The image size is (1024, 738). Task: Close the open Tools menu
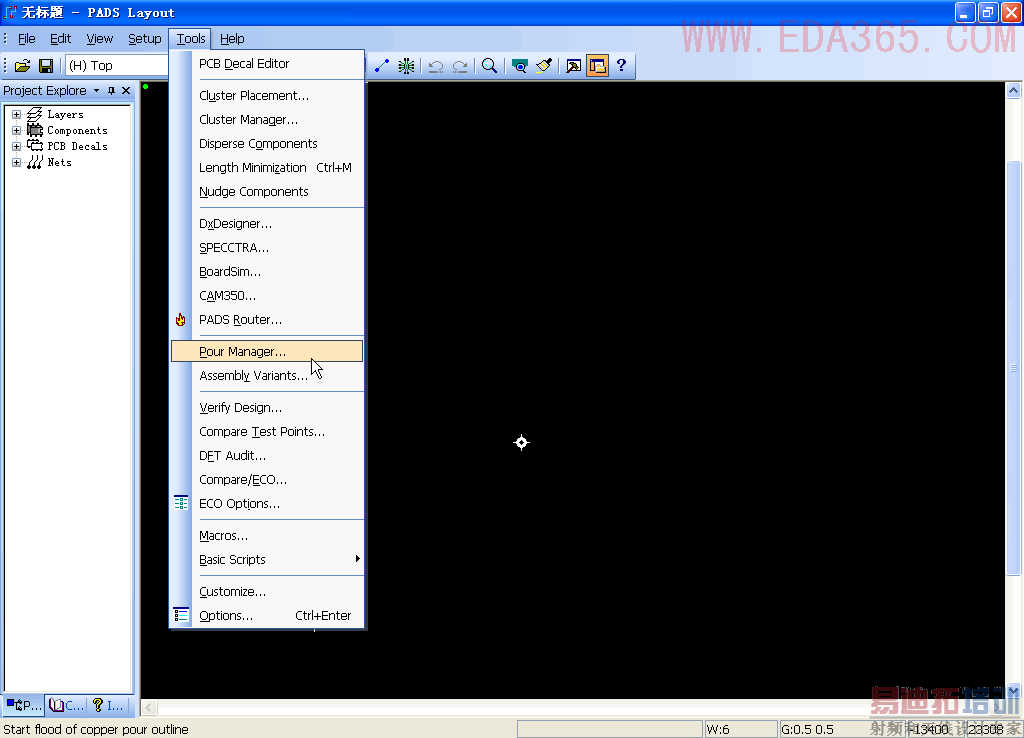(191, 39)
